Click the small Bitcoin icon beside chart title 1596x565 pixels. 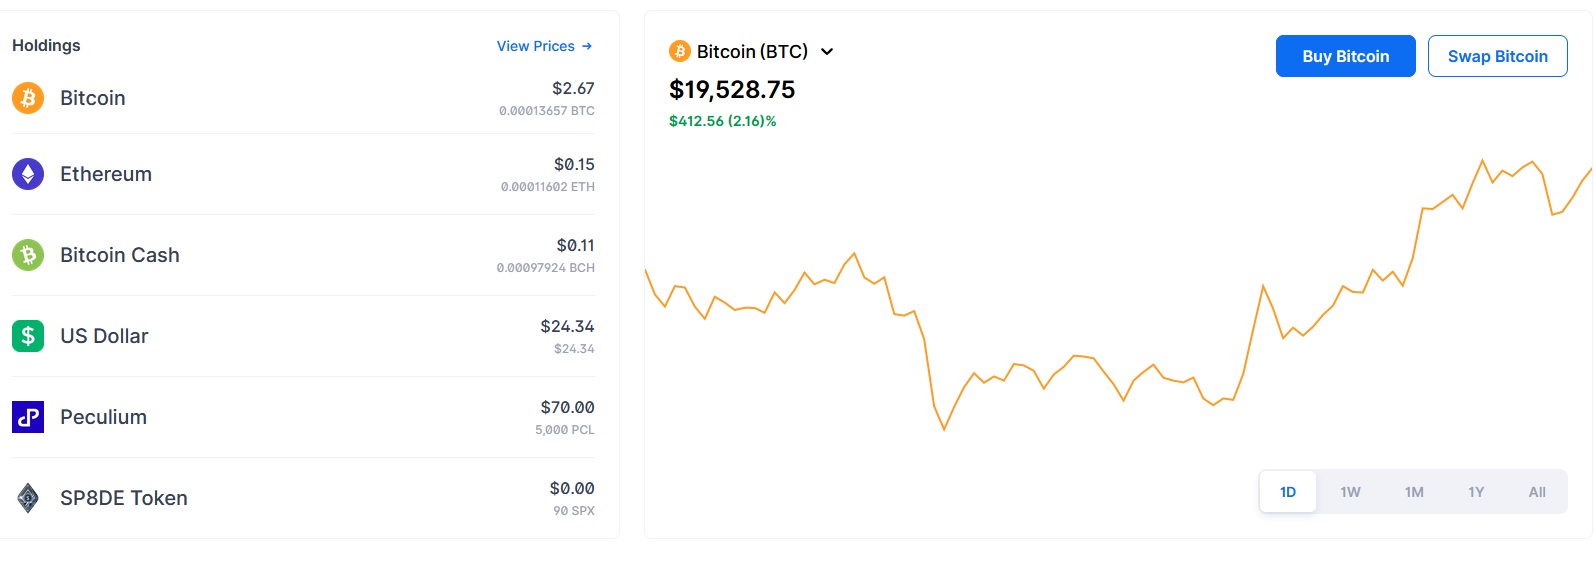pos(680,51)
